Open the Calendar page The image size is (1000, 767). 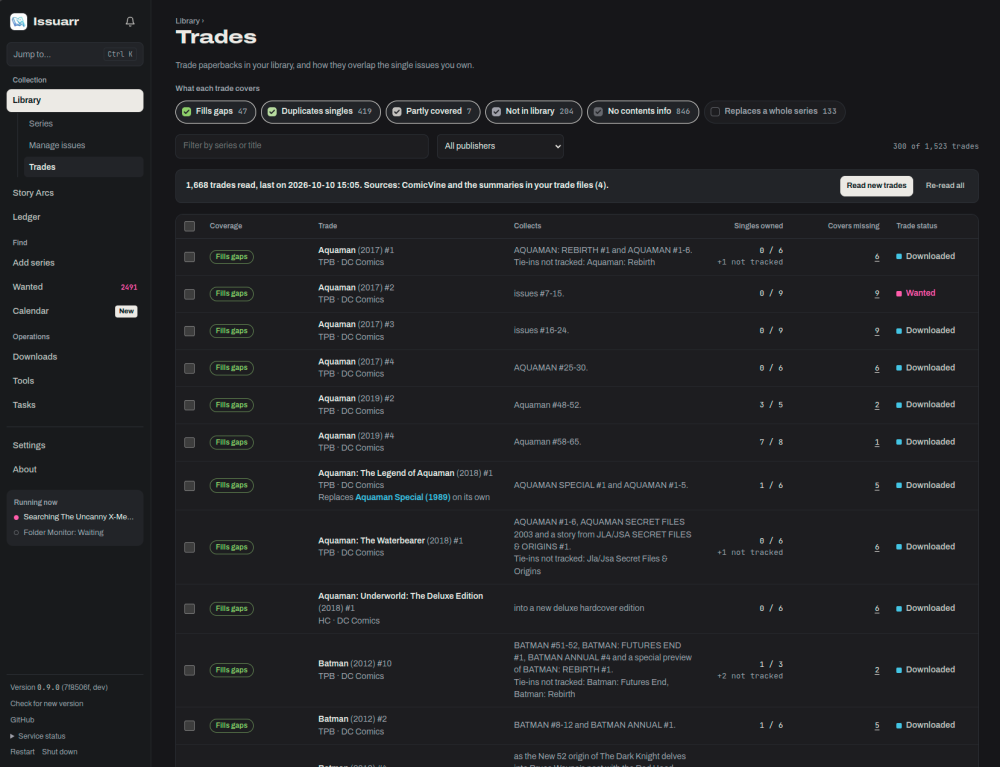[x=75, y=311]
